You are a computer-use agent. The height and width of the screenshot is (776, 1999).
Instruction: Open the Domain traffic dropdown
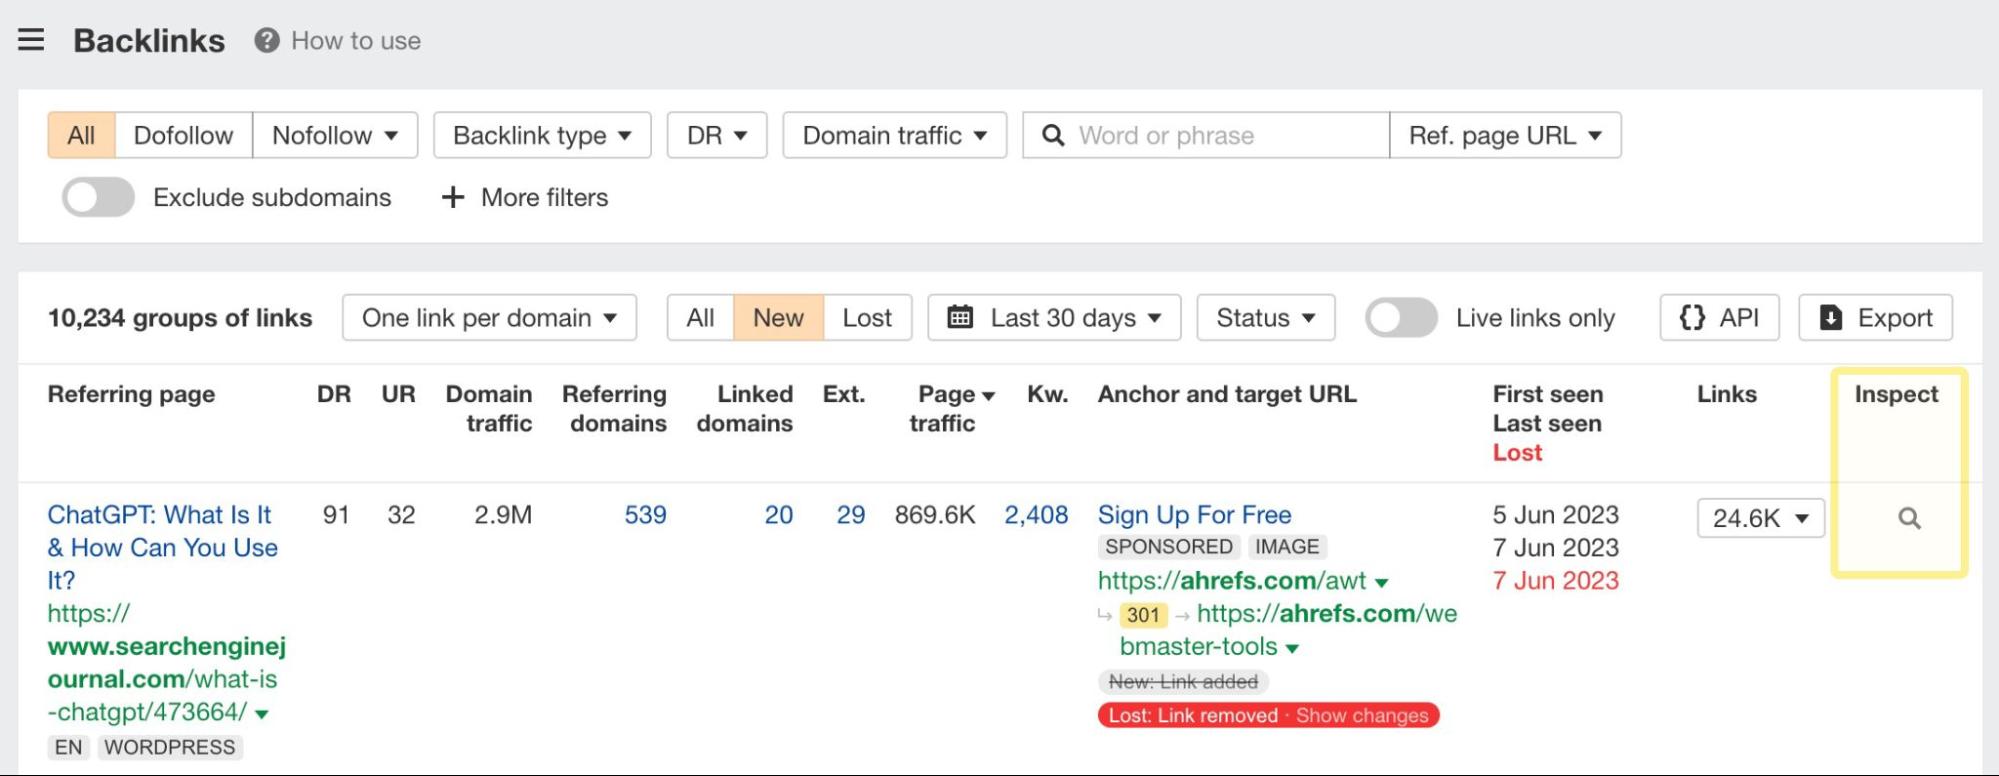tap(894, 135)
